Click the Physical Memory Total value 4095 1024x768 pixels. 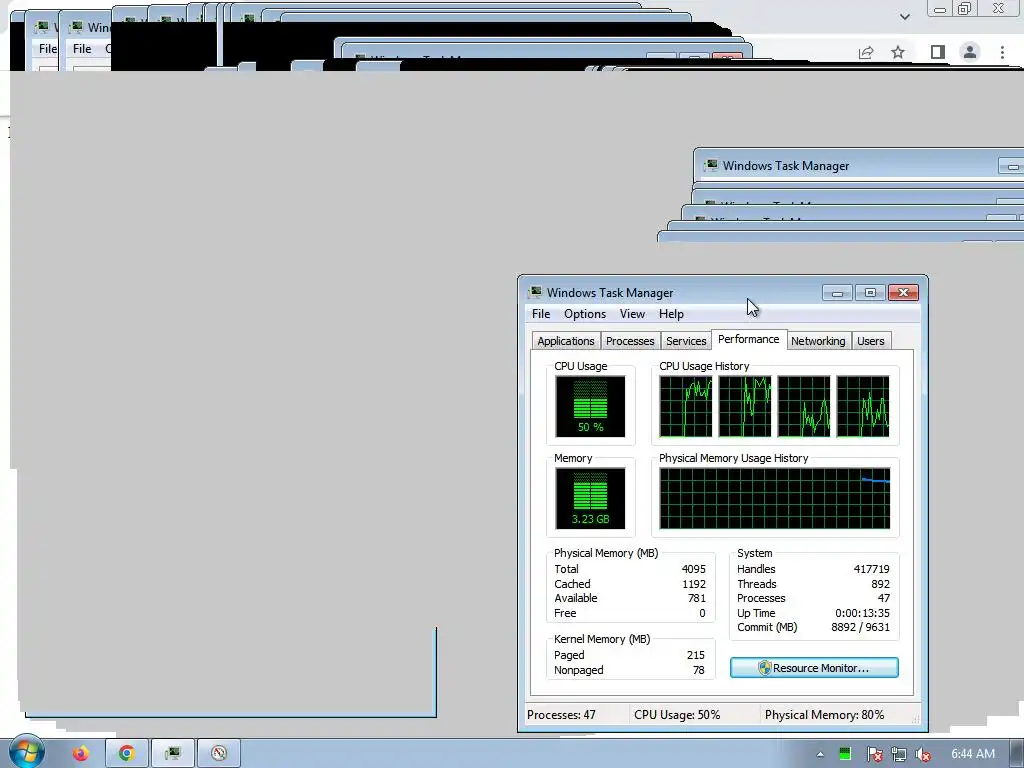coord(694,569)
